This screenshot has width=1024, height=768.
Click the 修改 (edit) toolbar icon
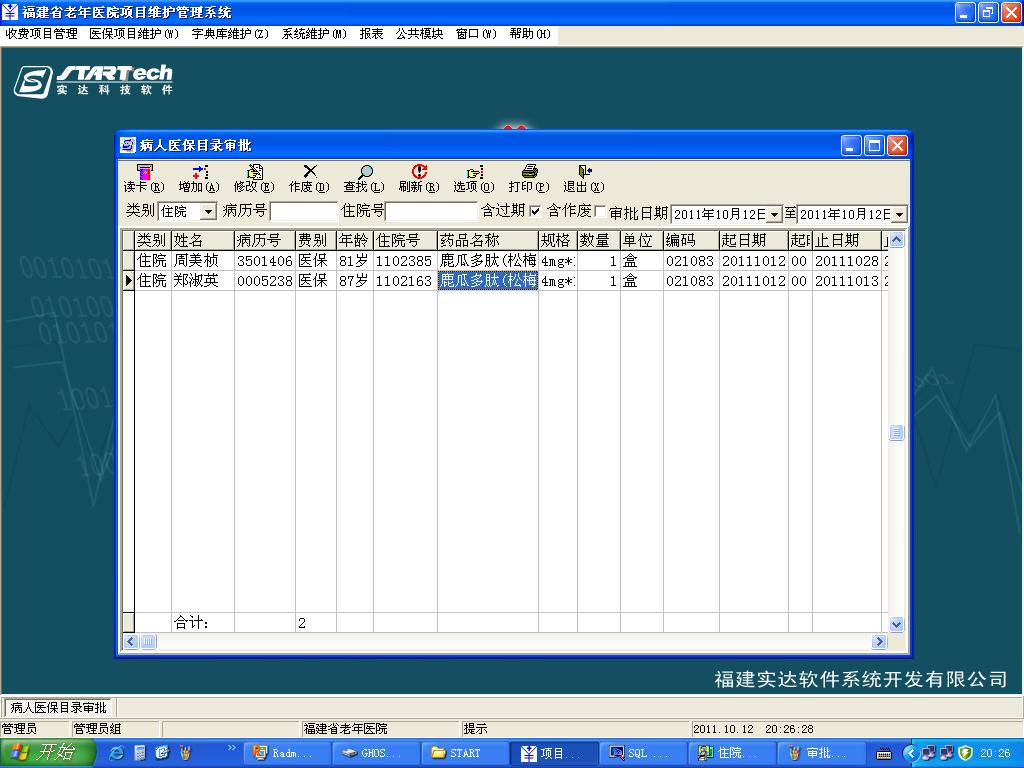[x=254, y=171]
